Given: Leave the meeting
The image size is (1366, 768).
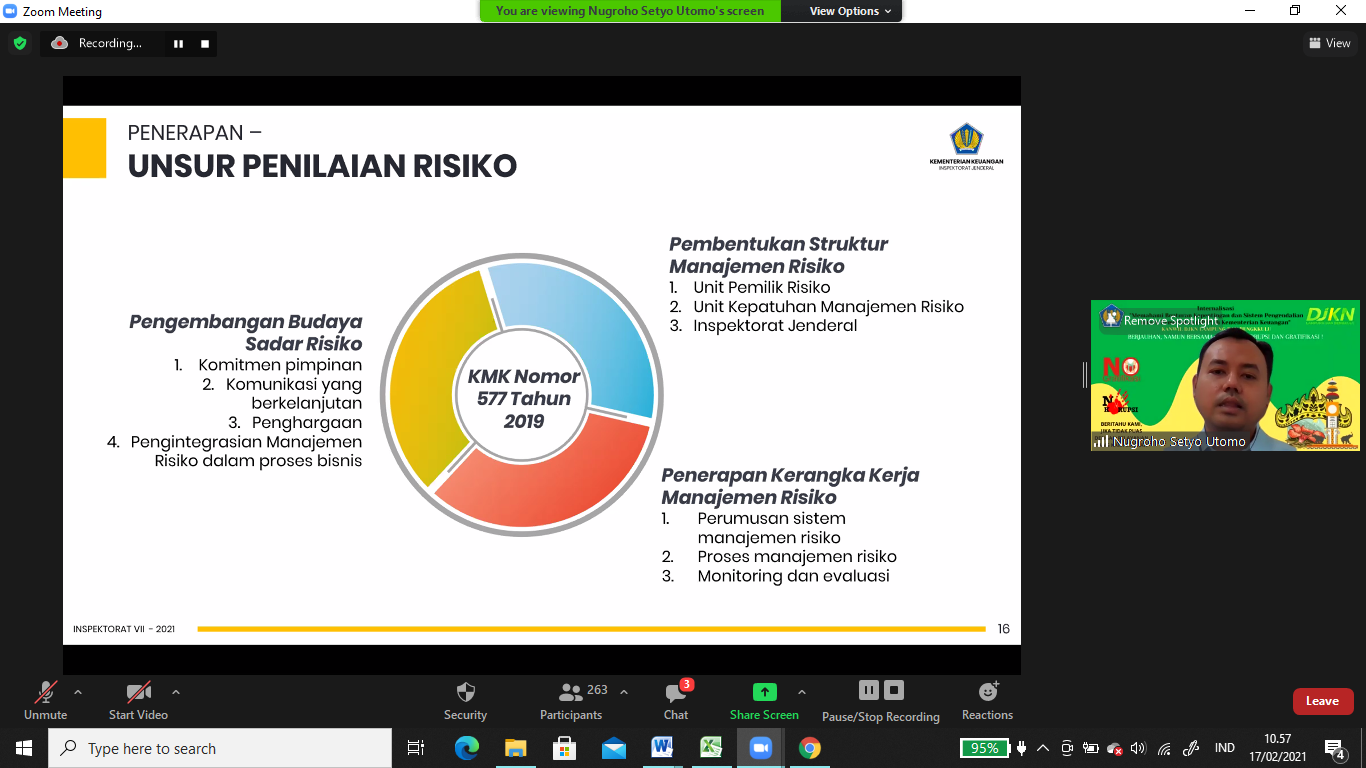Looking at the screenshot, I should (x=1322, y=701).
